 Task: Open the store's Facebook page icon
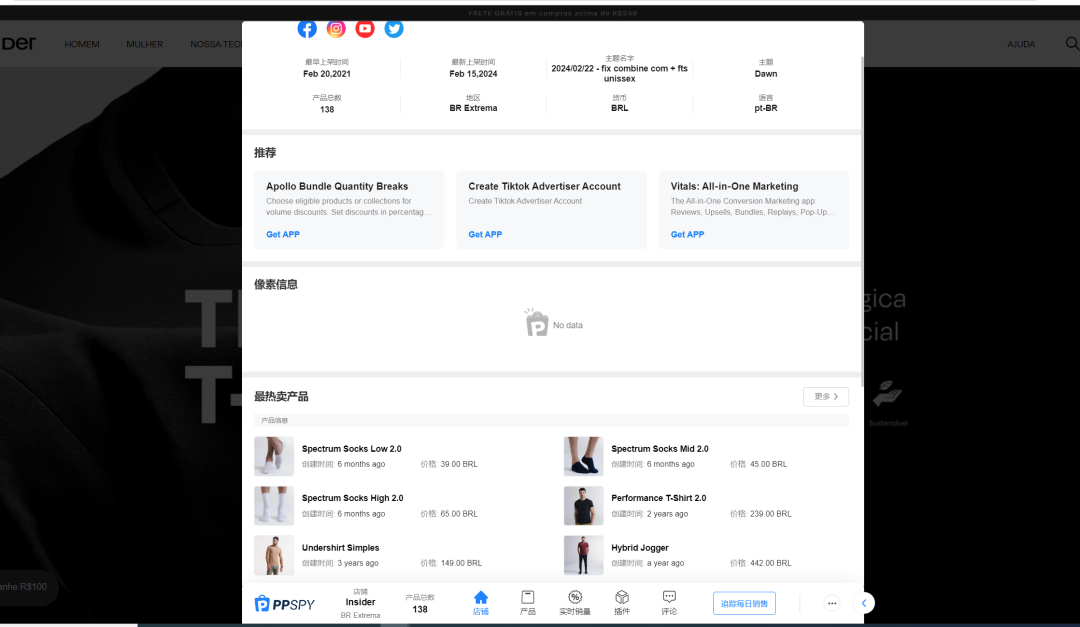coord(307,29)
